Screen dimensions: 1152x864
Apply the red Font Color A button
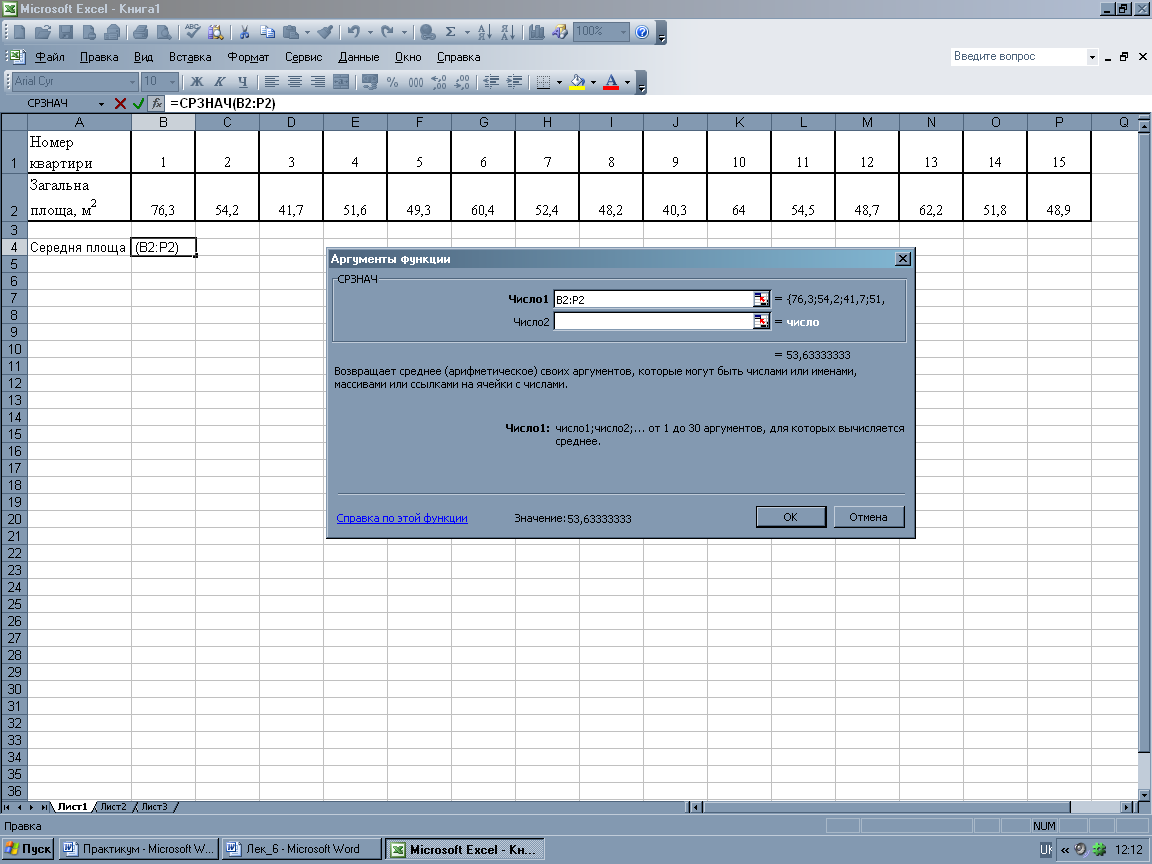pyautogui.click(x=611, y=82)
